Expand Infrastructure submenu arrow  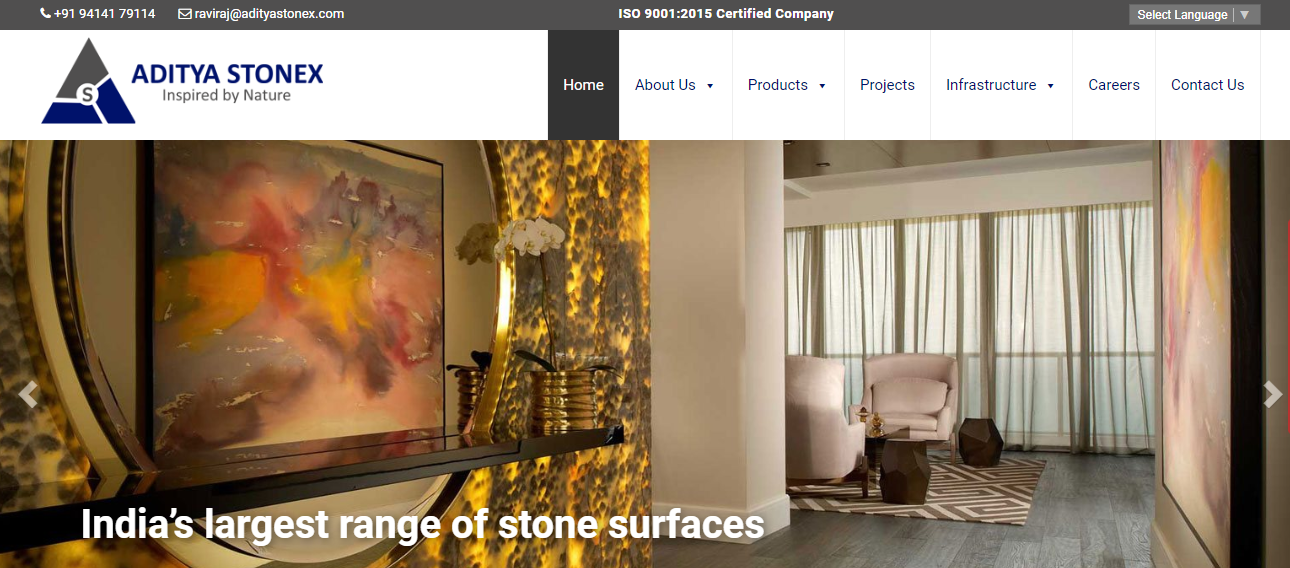(1050, 86)
